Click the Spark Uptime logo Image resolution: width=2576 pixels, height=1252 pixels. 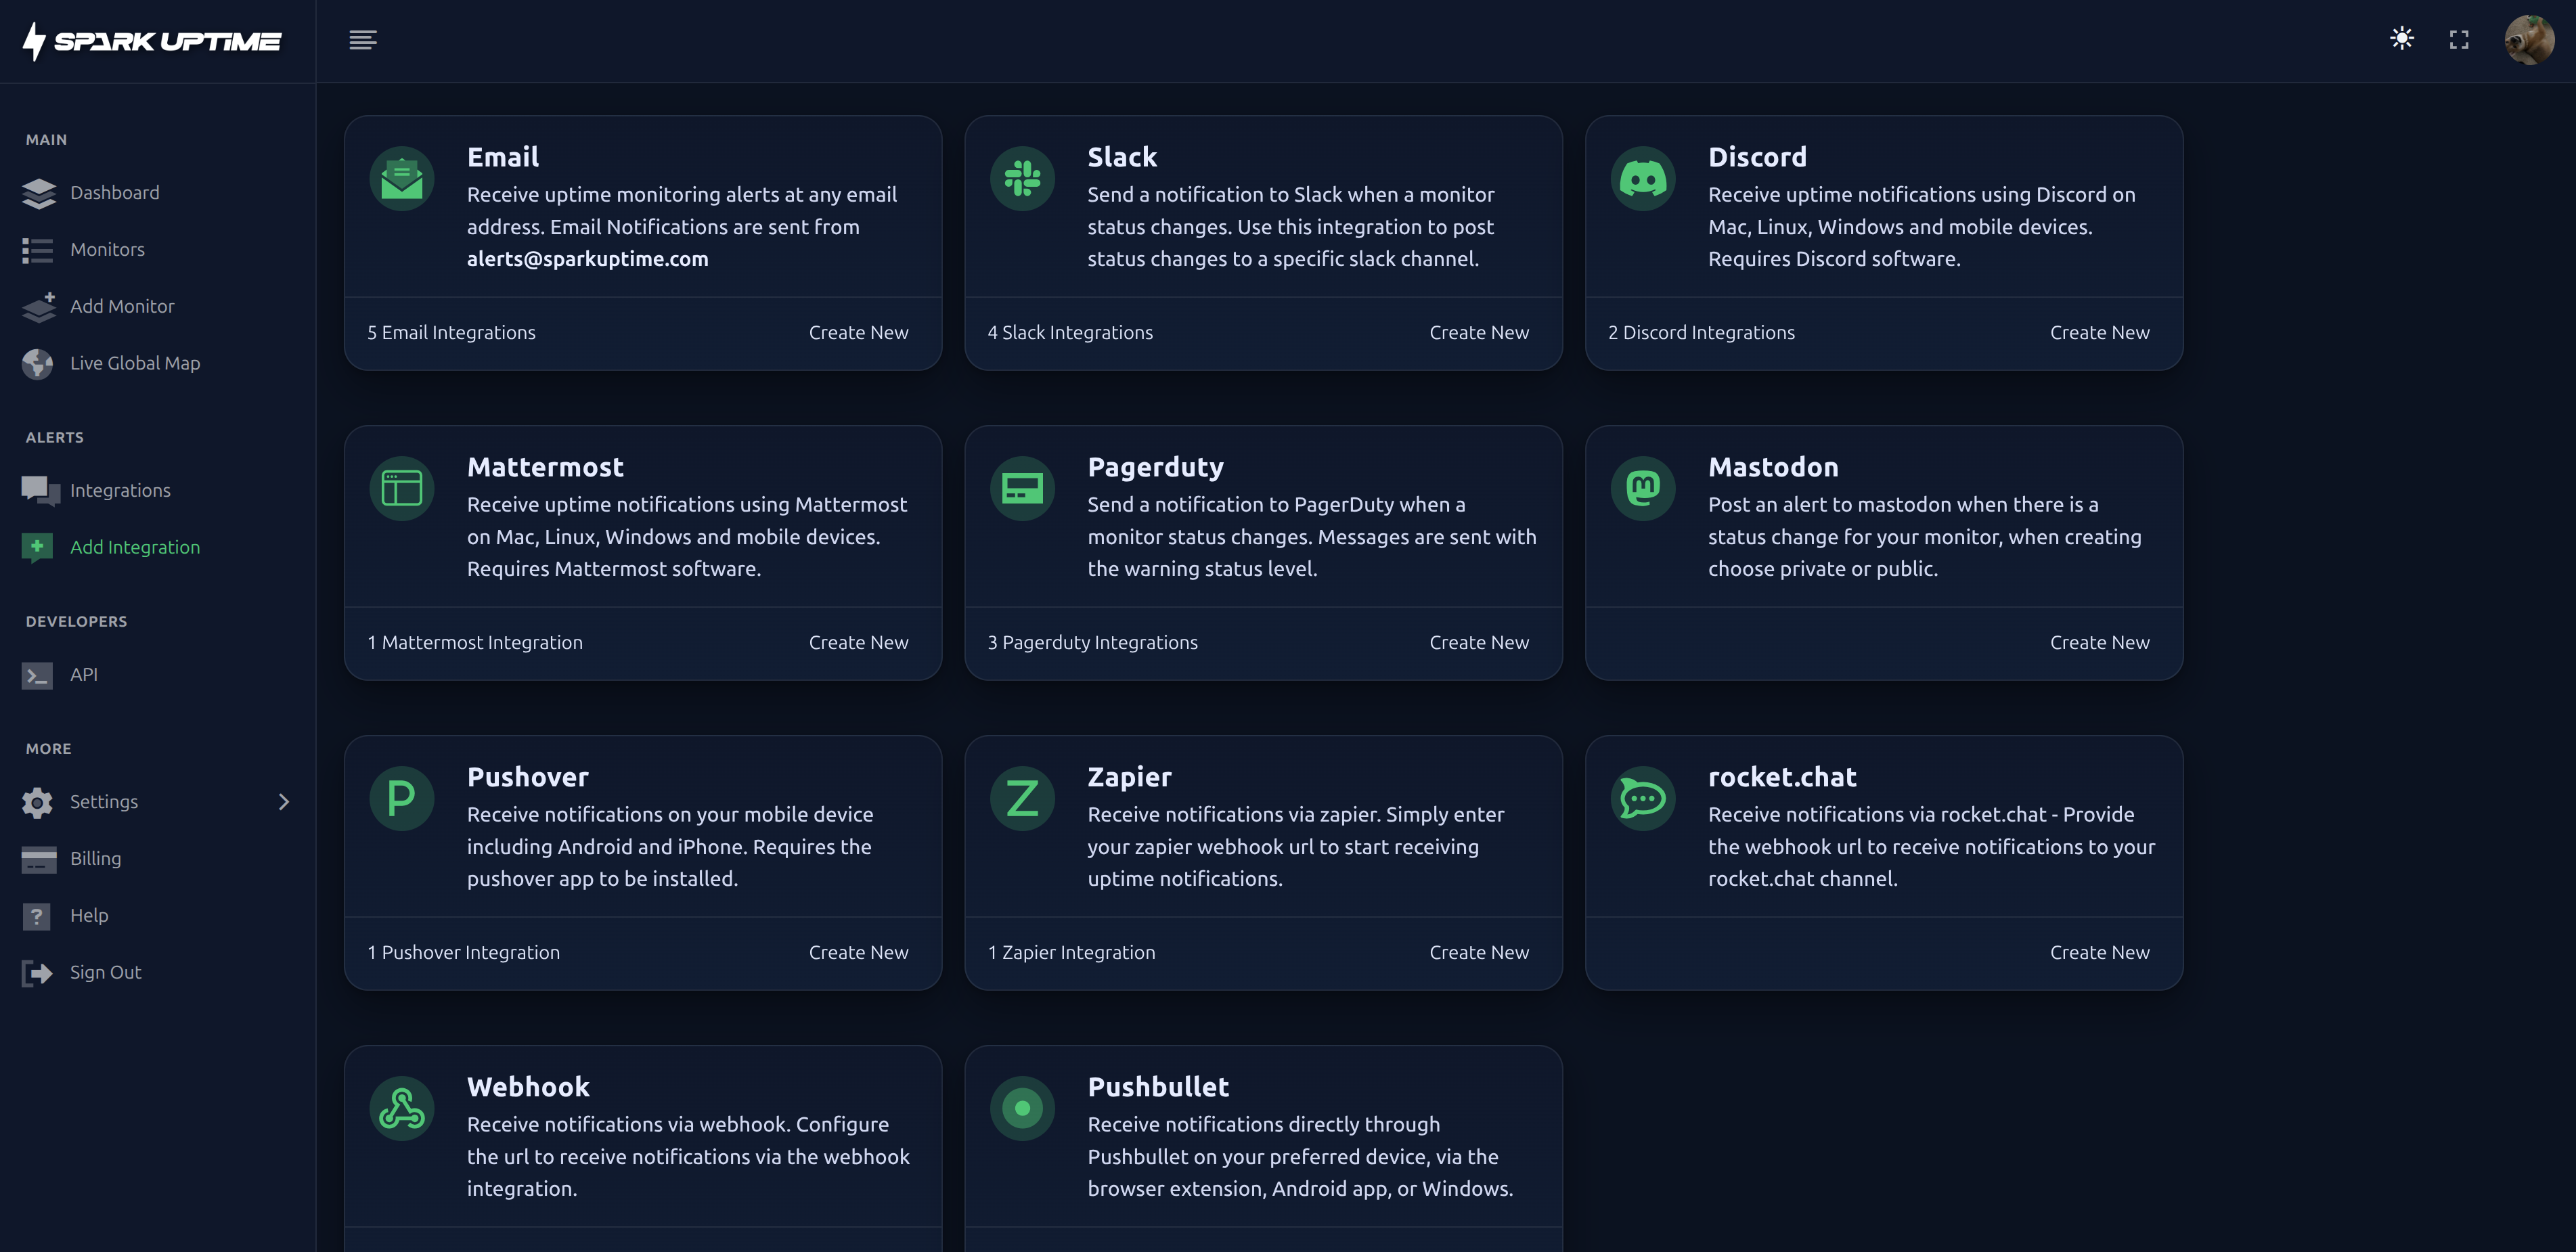pos(152,41)
